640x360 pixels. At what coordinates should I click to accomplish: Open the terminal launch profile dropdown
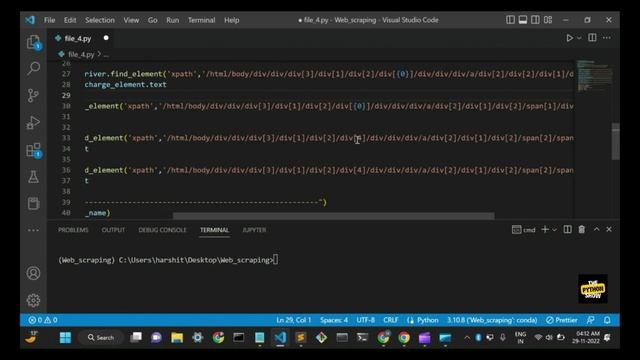[554, 230]
